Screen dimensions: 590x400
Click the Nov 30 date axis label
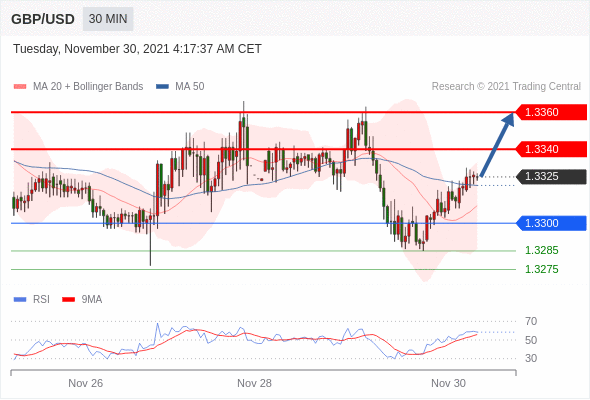coord(449,383)
